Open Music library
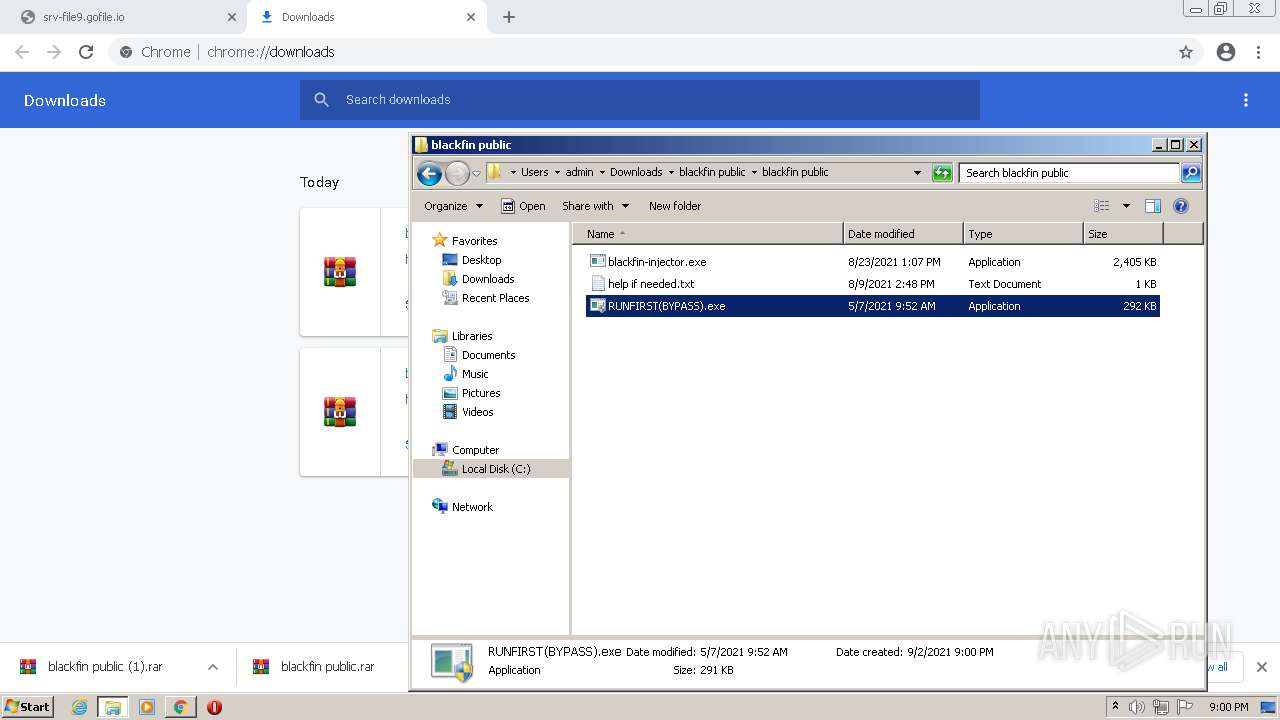1280x720 pixels. [475, 374]
